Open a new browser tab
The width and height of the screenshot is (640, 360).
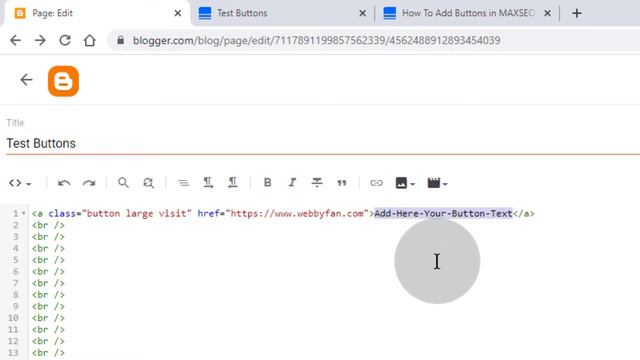point(577,13)
